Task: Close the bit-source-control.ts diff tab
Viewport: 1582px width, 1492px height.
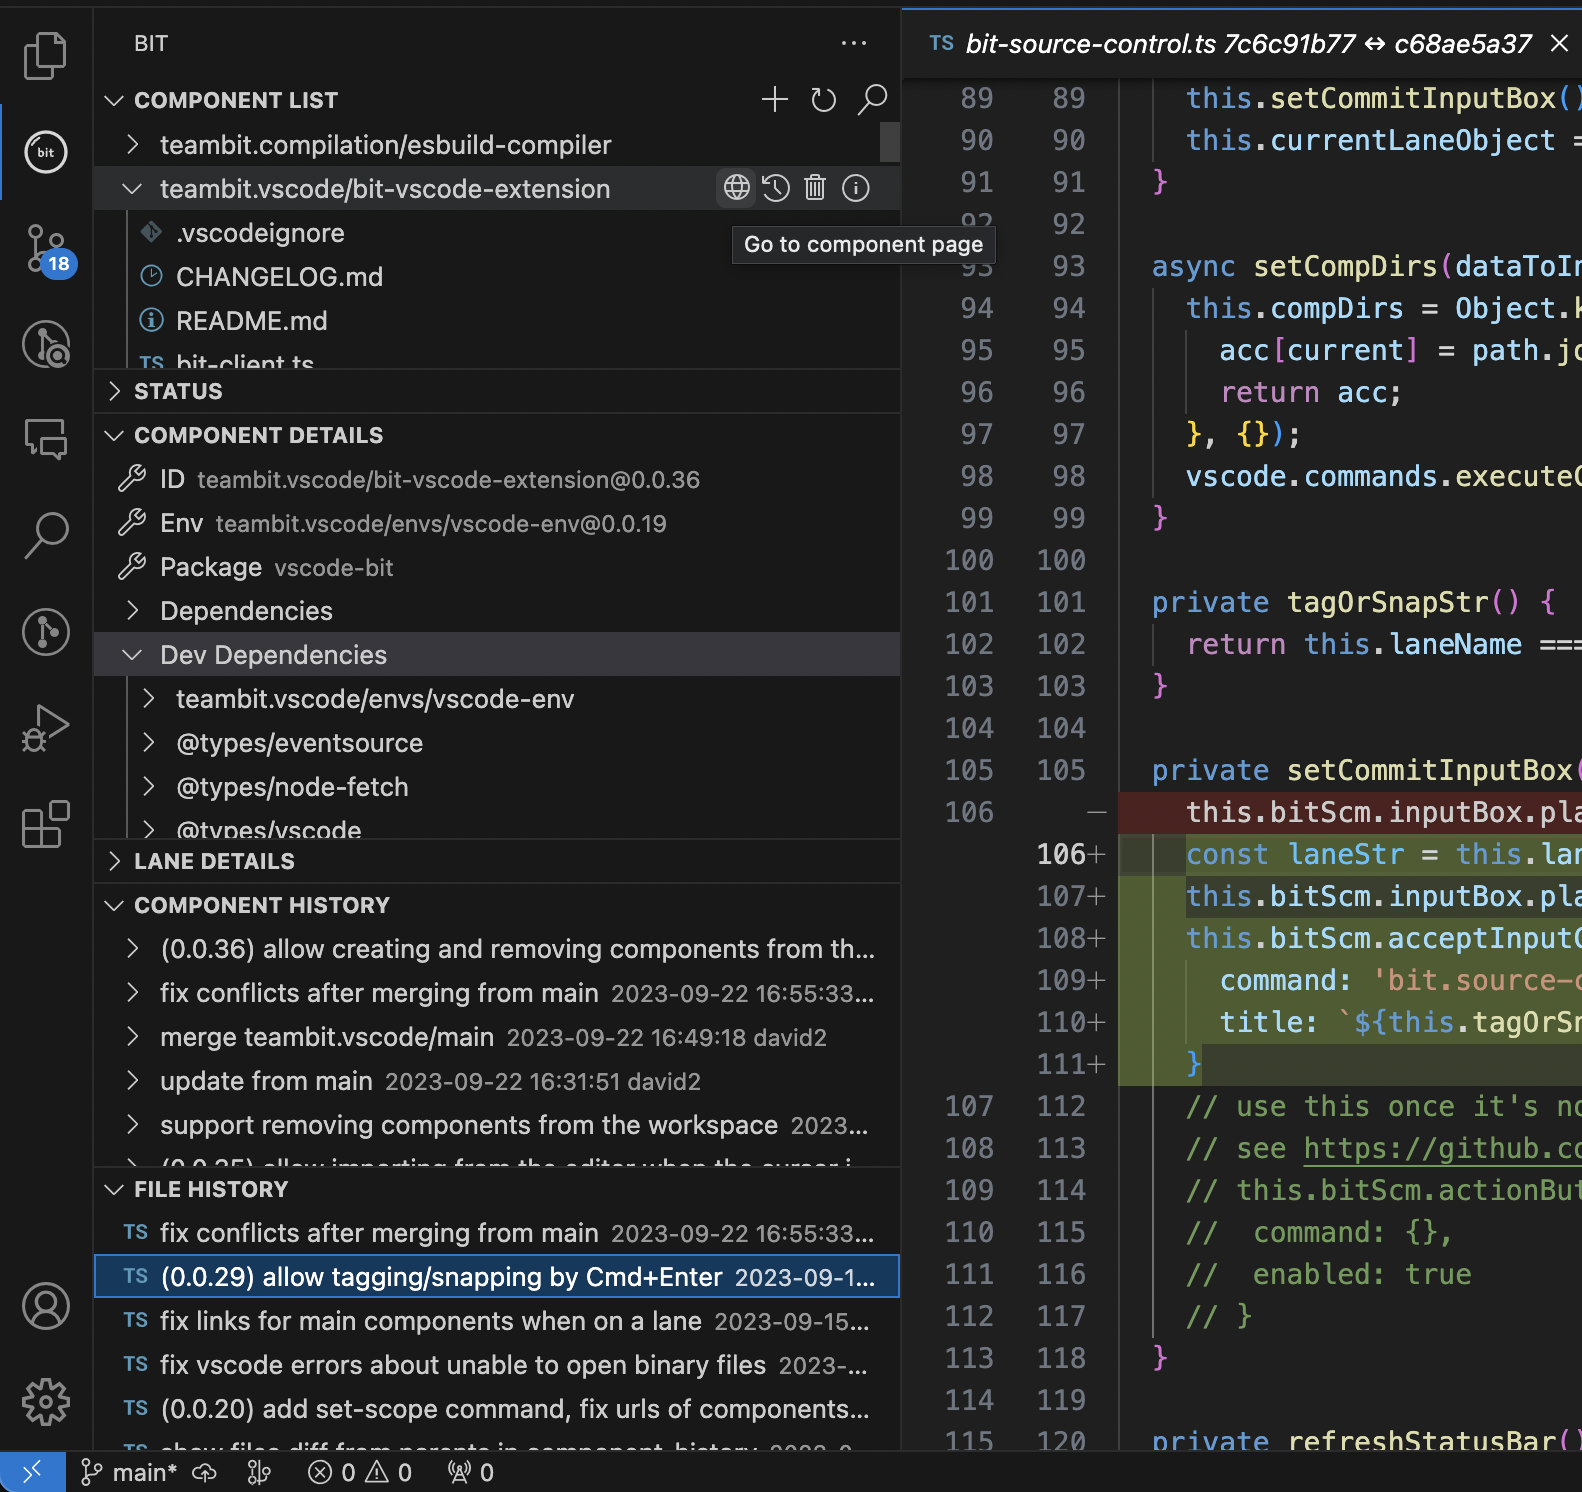Action: click(x=1559, y=43)
